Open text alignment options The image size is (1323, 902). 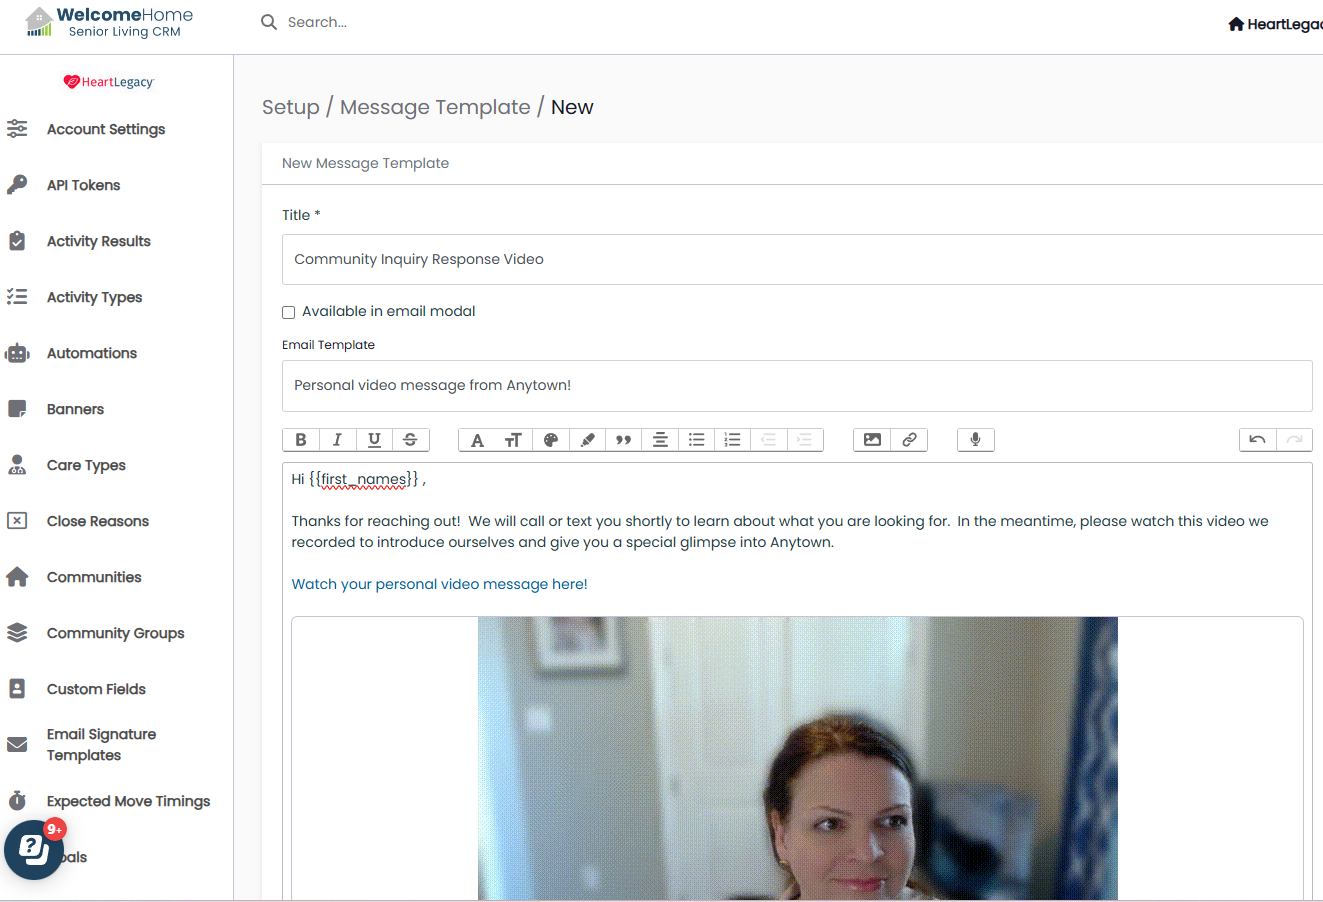660,440
